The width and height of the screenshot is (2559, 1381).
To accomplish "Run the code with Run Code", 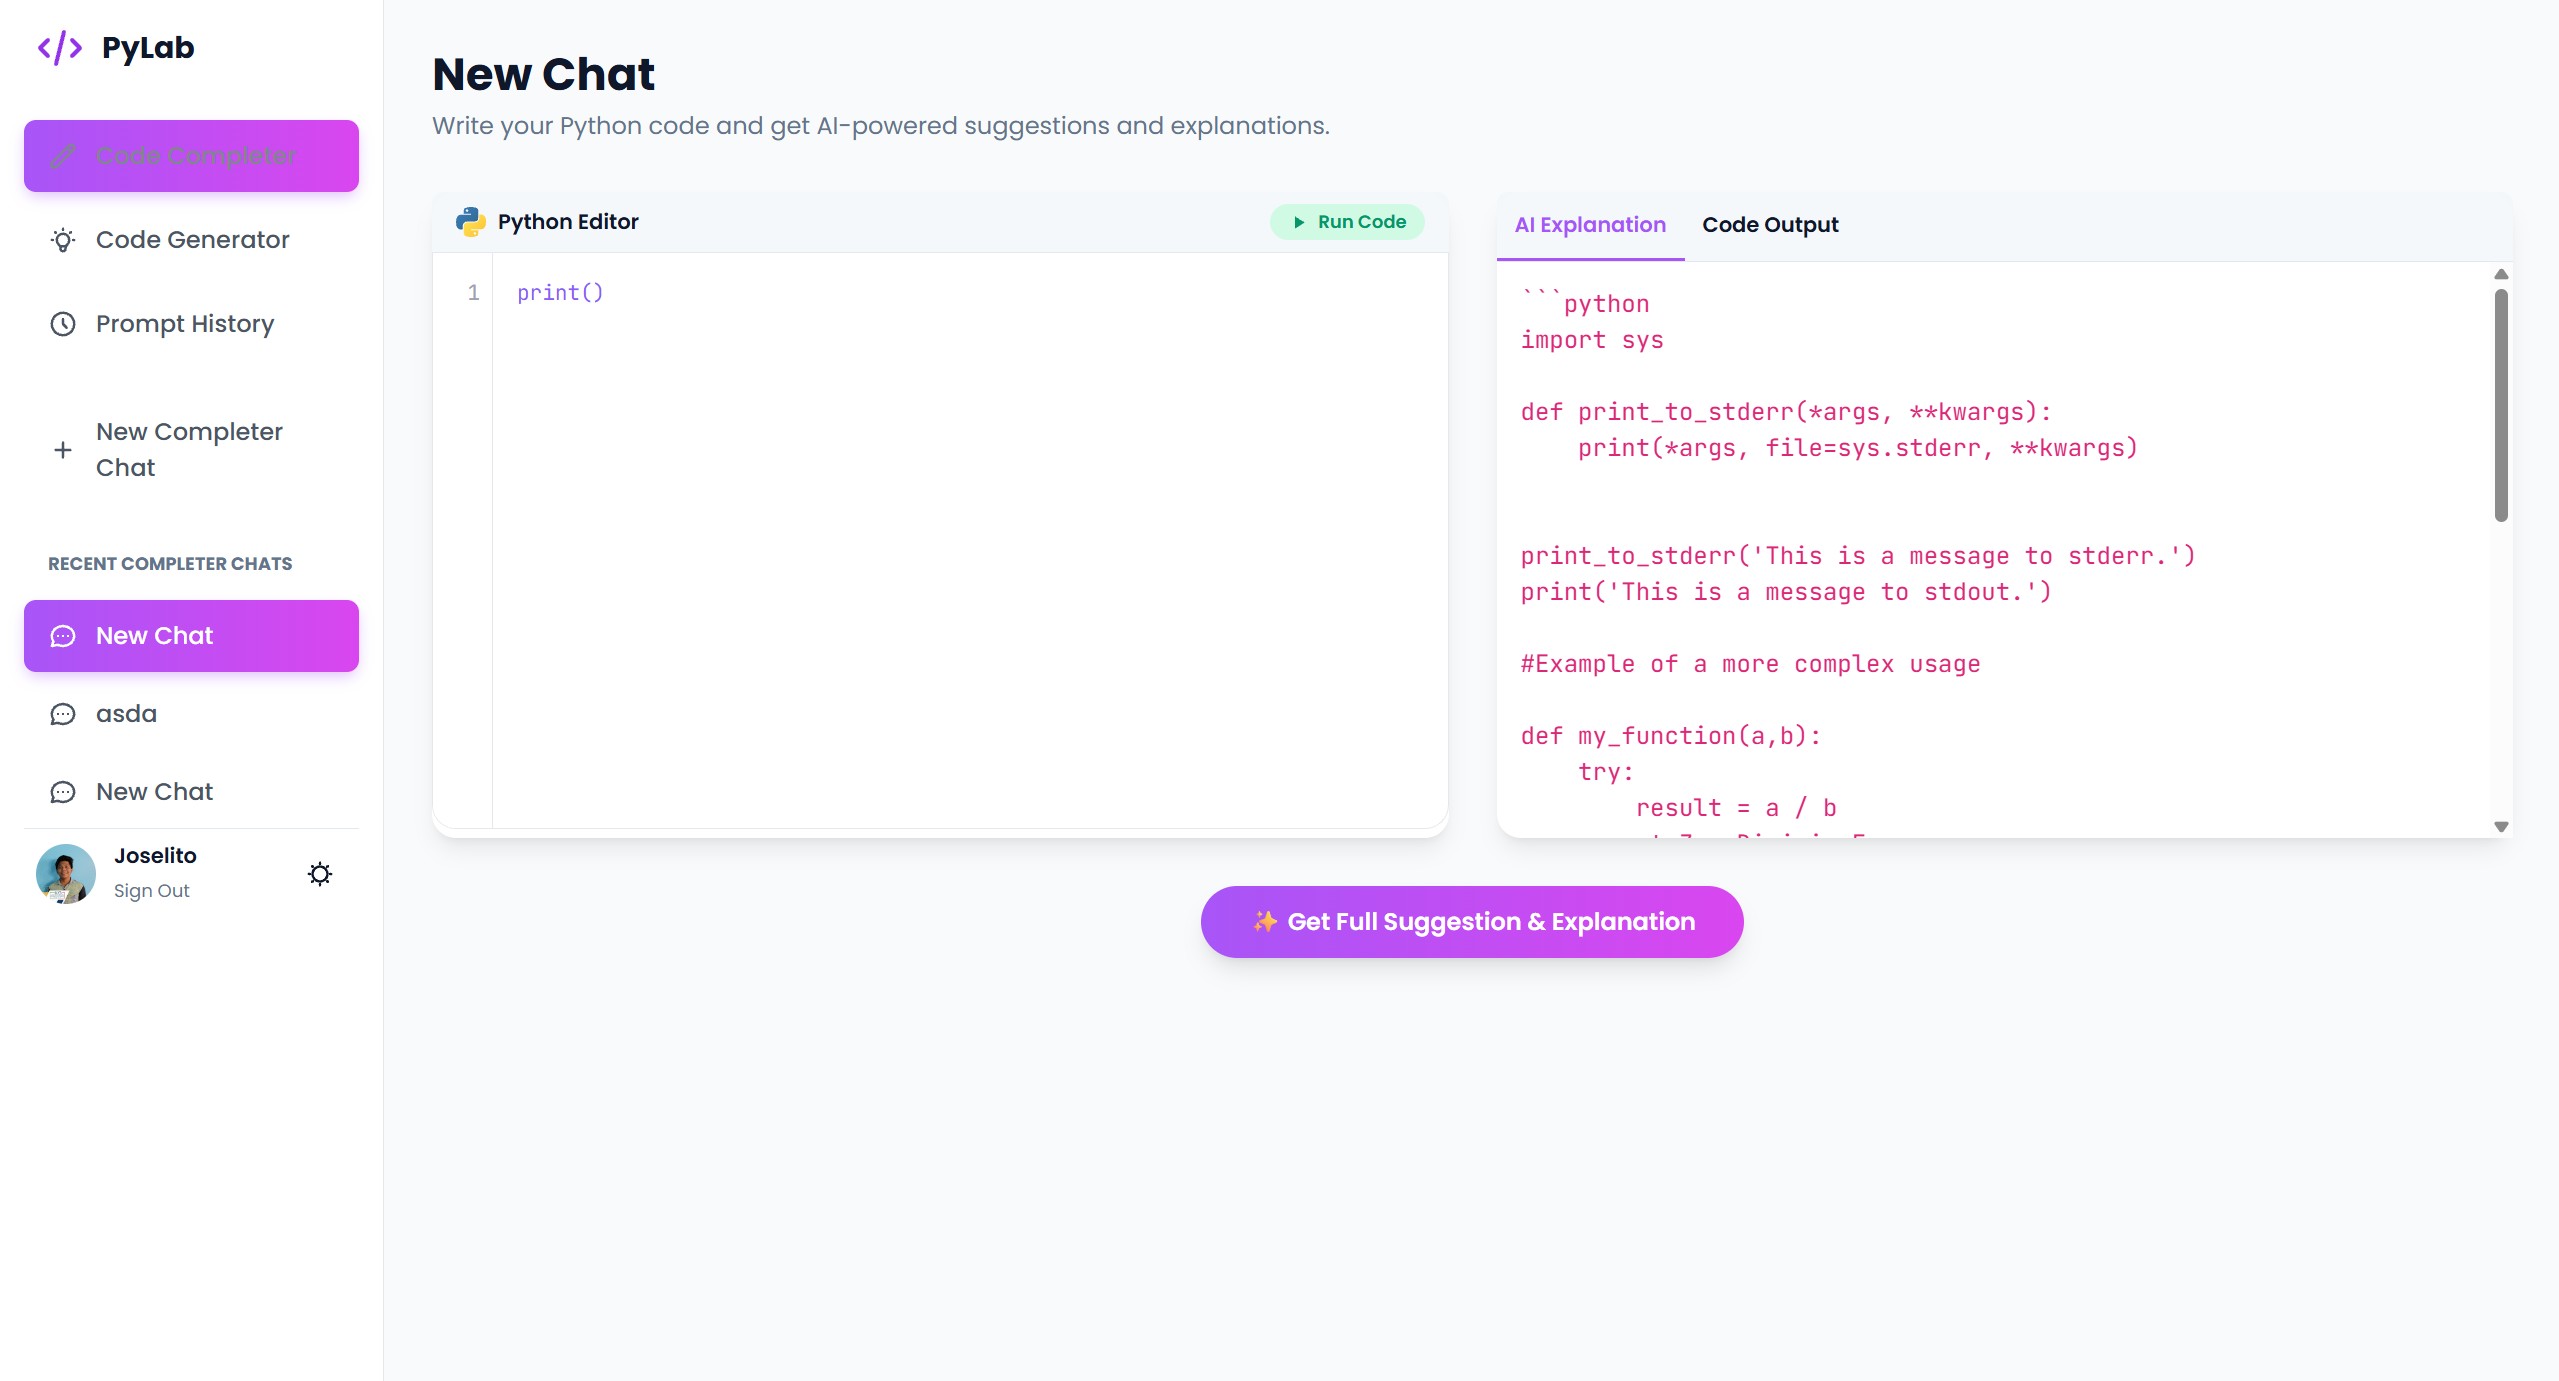I will 1347,222.
